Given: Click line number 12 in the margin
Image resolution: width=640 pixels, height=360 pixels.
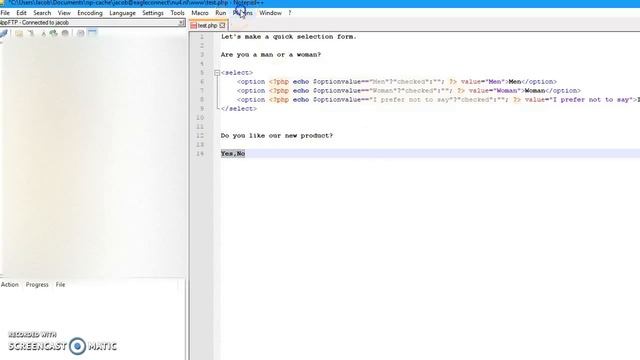Looking at the screenshot, I should point(200,136).
